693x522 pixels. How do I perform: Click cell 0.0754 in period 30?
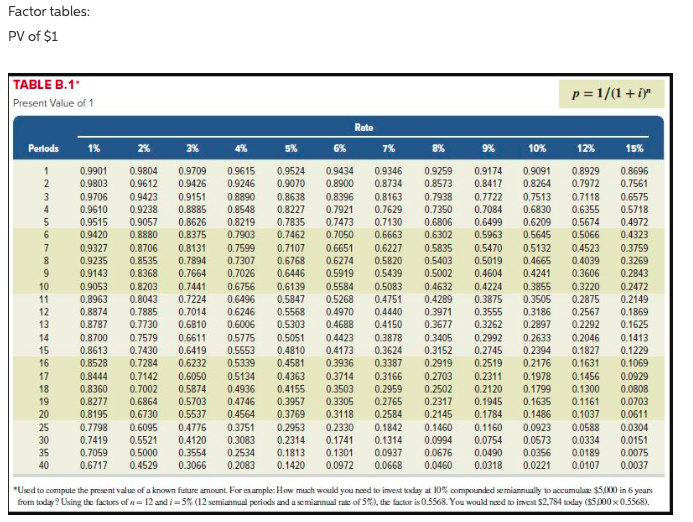pos(488,441)
